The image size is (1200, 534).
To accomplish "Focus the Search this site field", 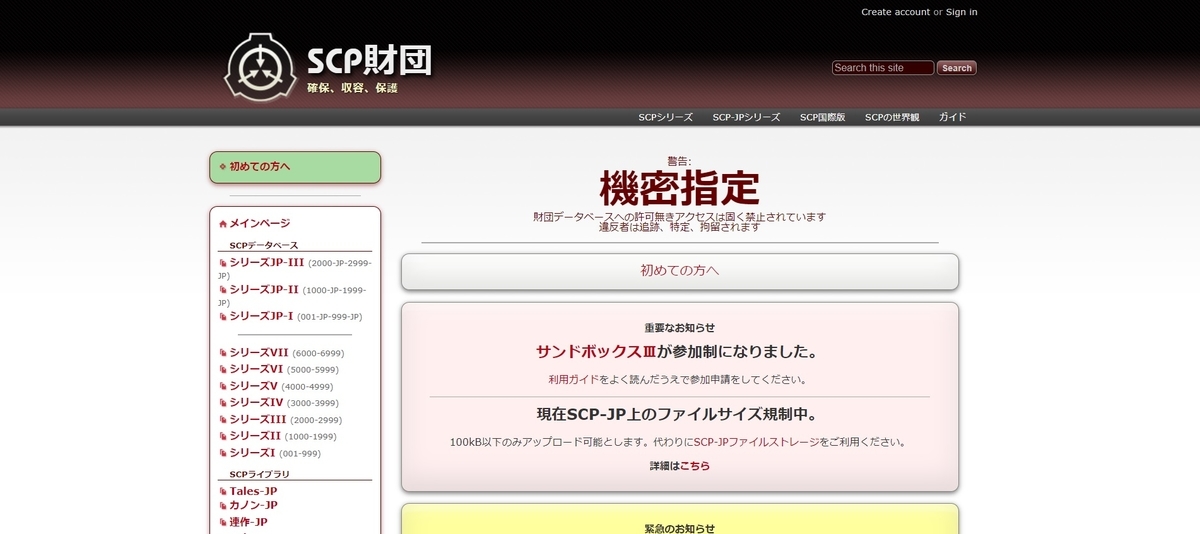I will coord(883,68).
